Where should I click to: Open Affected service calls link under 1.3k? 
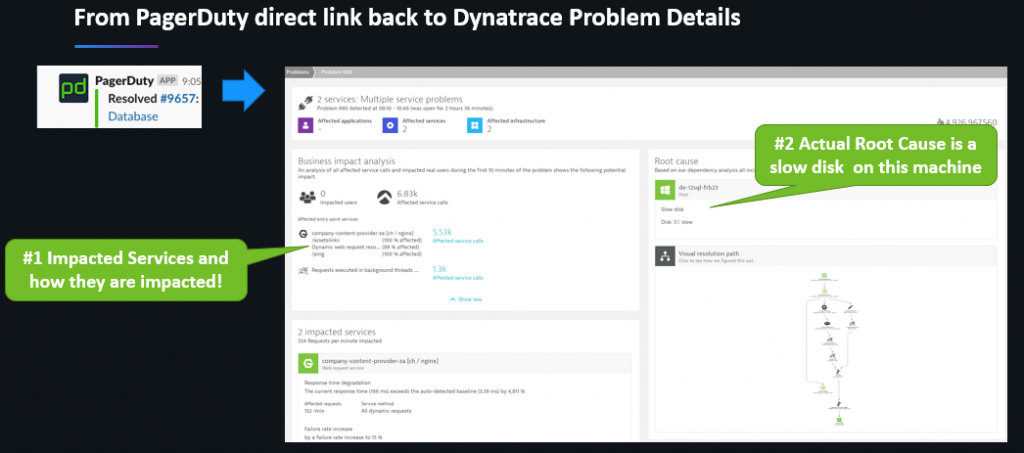pyautogui.click(x=458, y=278)
